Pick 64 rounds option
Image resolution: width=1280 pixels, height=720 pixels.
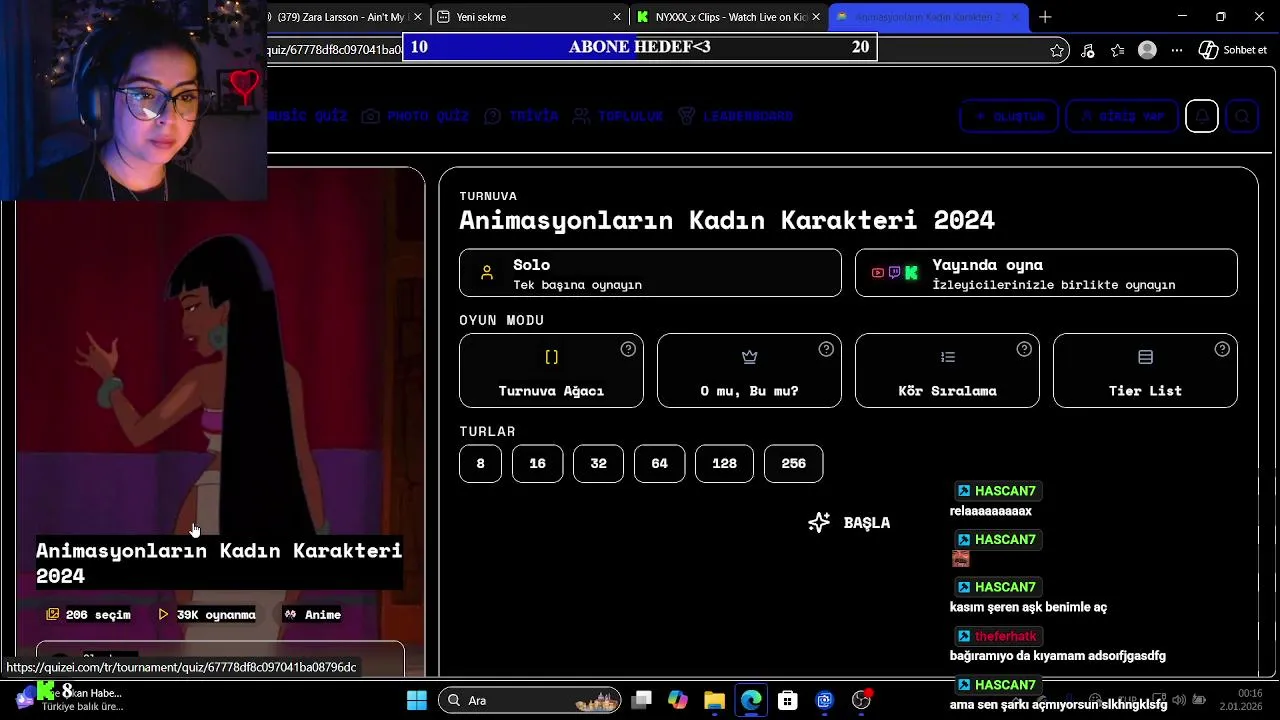pyautogui.click(x=659, y=464)
